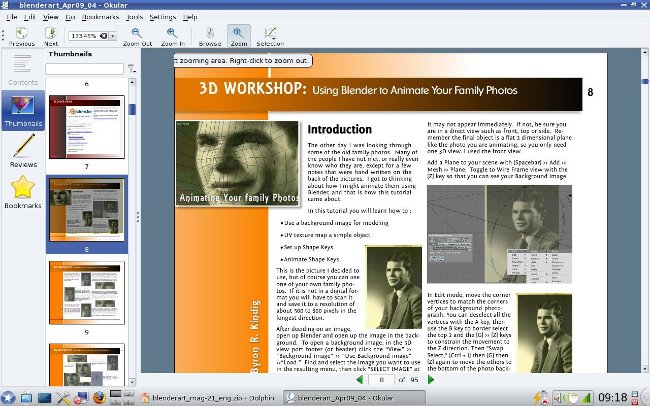Click the document vertical scrollbar handle
Viewport: 650px width, 406px height.
tap(645, 81)
